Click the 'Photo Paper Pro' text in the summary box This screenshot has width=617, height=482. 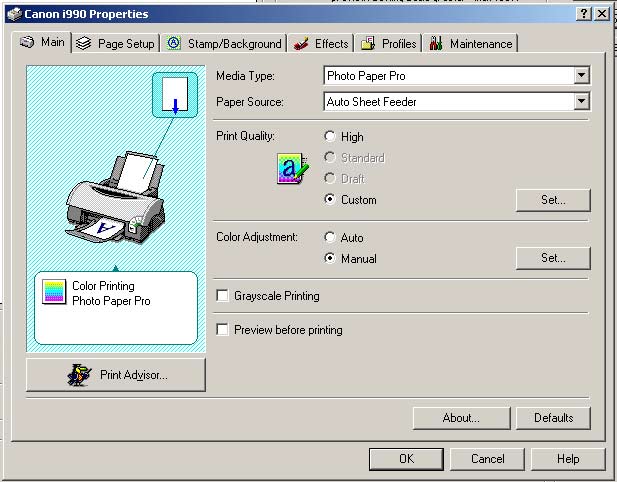tap(111, 301)
